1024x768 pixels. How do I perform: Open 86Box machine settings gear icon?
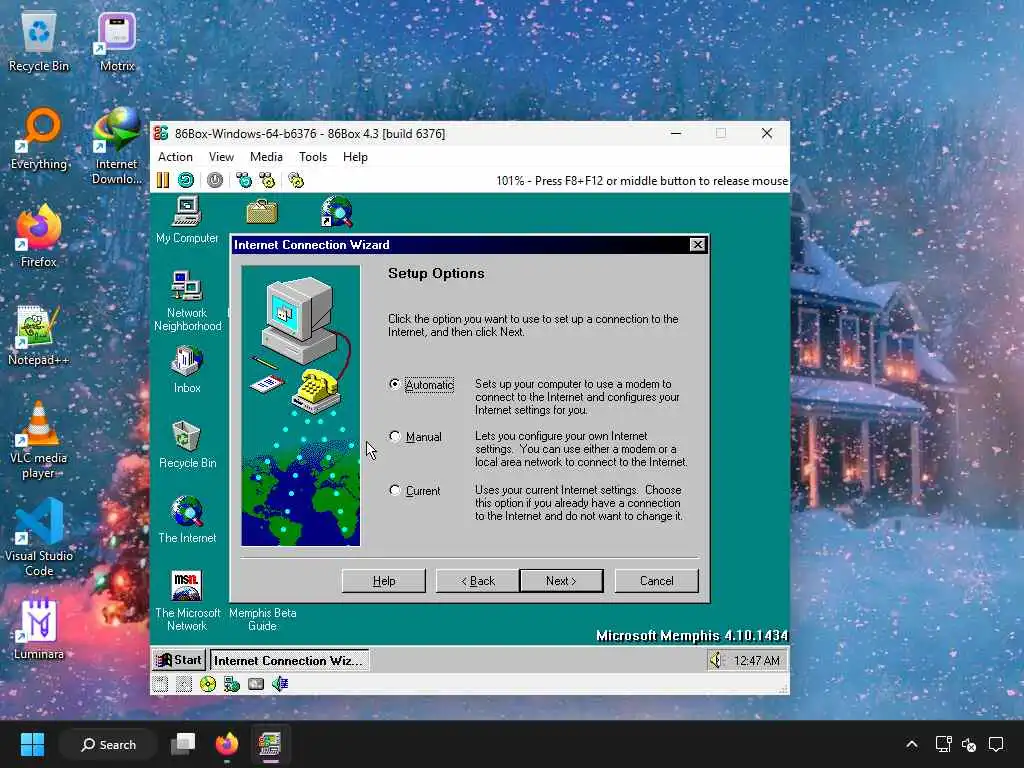pos(296,180)
